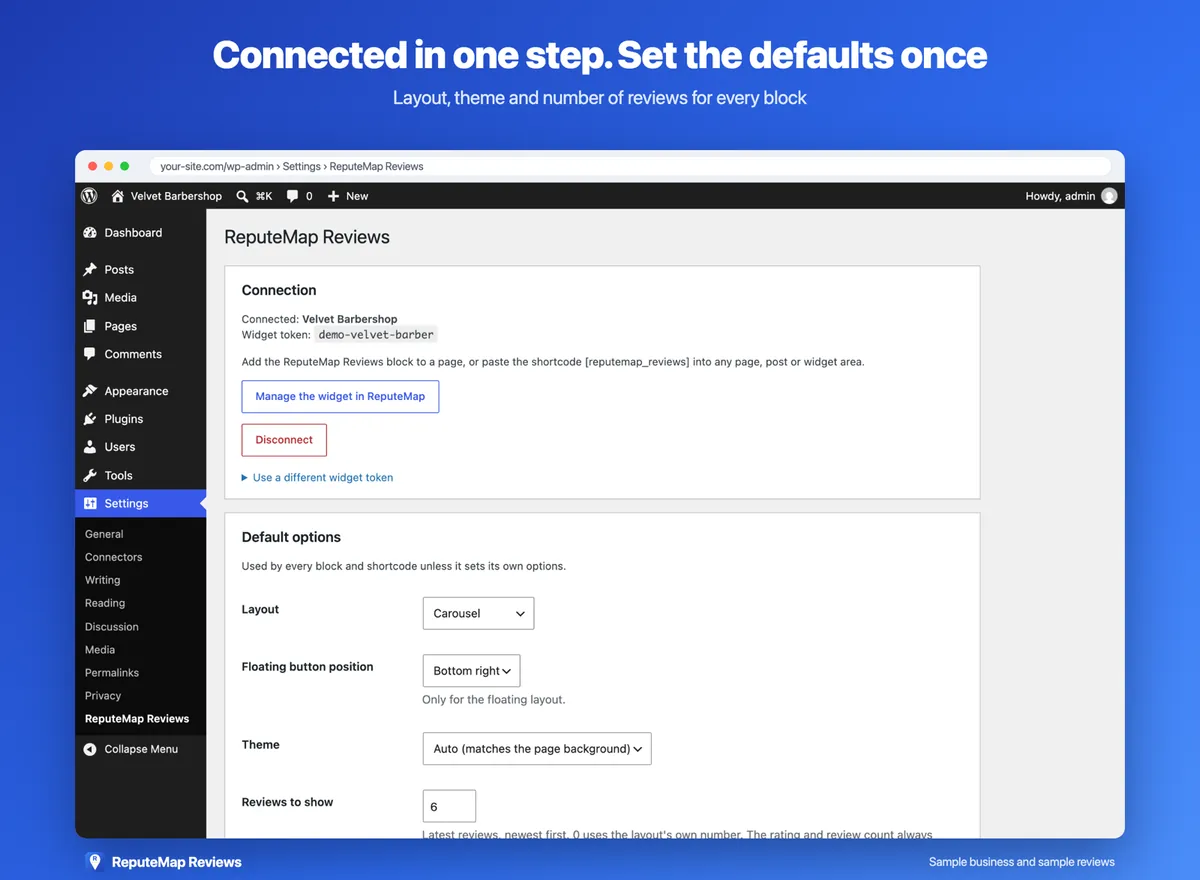Click the plus New icon in admin bar
This screenshot has width=1200, height=880.
tap(334, 196)
